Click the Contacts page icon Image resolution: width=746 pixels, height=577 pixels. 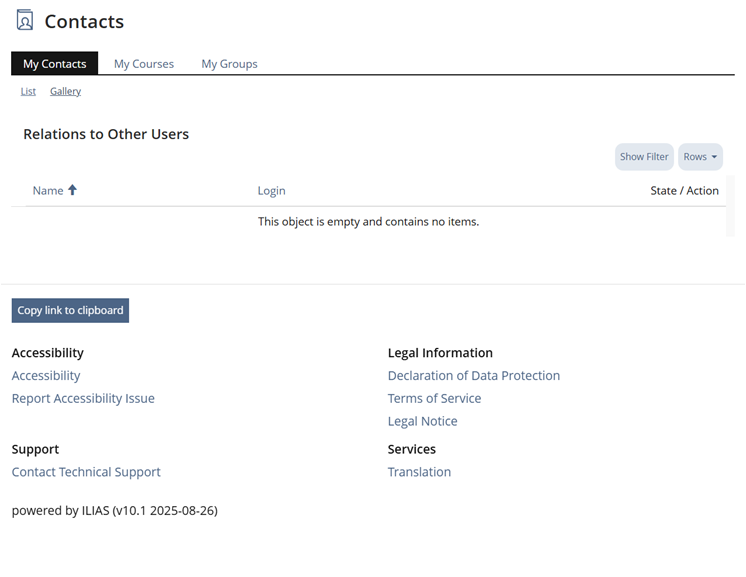(25, 21)
